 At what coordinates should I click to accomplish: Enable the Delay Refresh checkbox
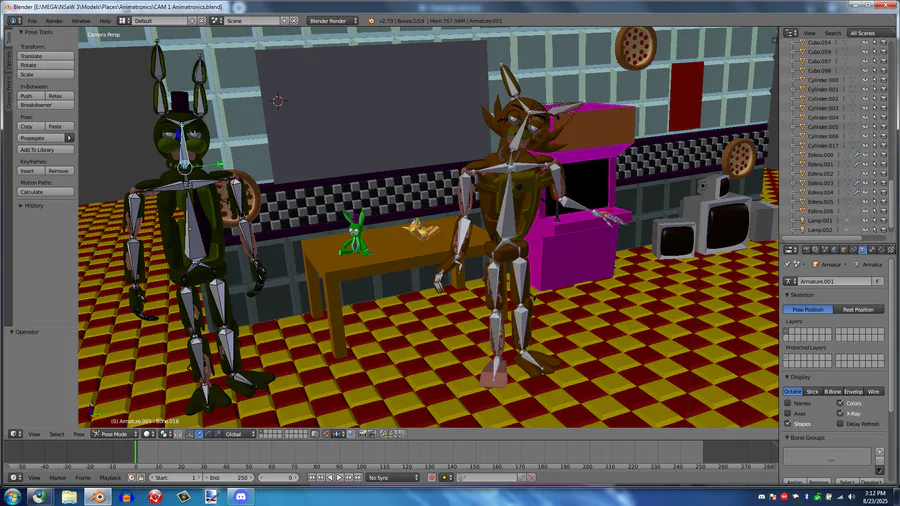coord(840,424)
